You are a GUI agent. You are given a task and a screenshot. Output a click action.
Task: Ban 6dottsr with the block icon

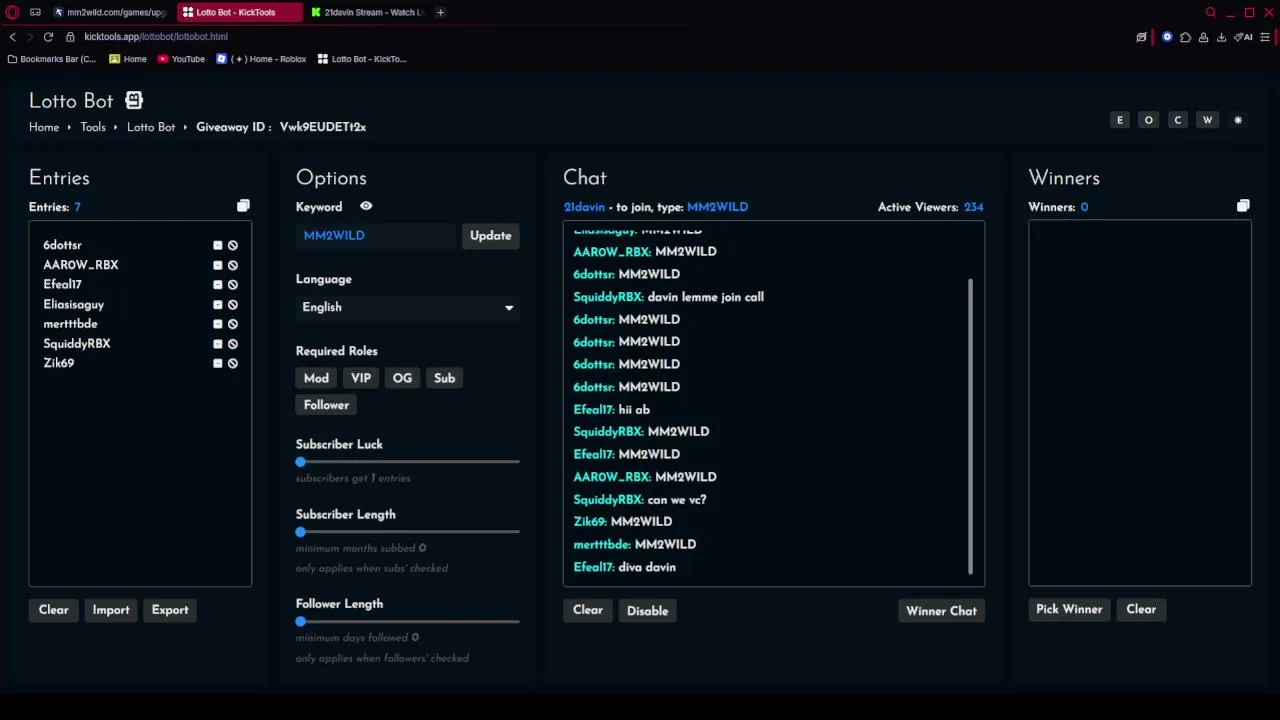tap(232, 245)
